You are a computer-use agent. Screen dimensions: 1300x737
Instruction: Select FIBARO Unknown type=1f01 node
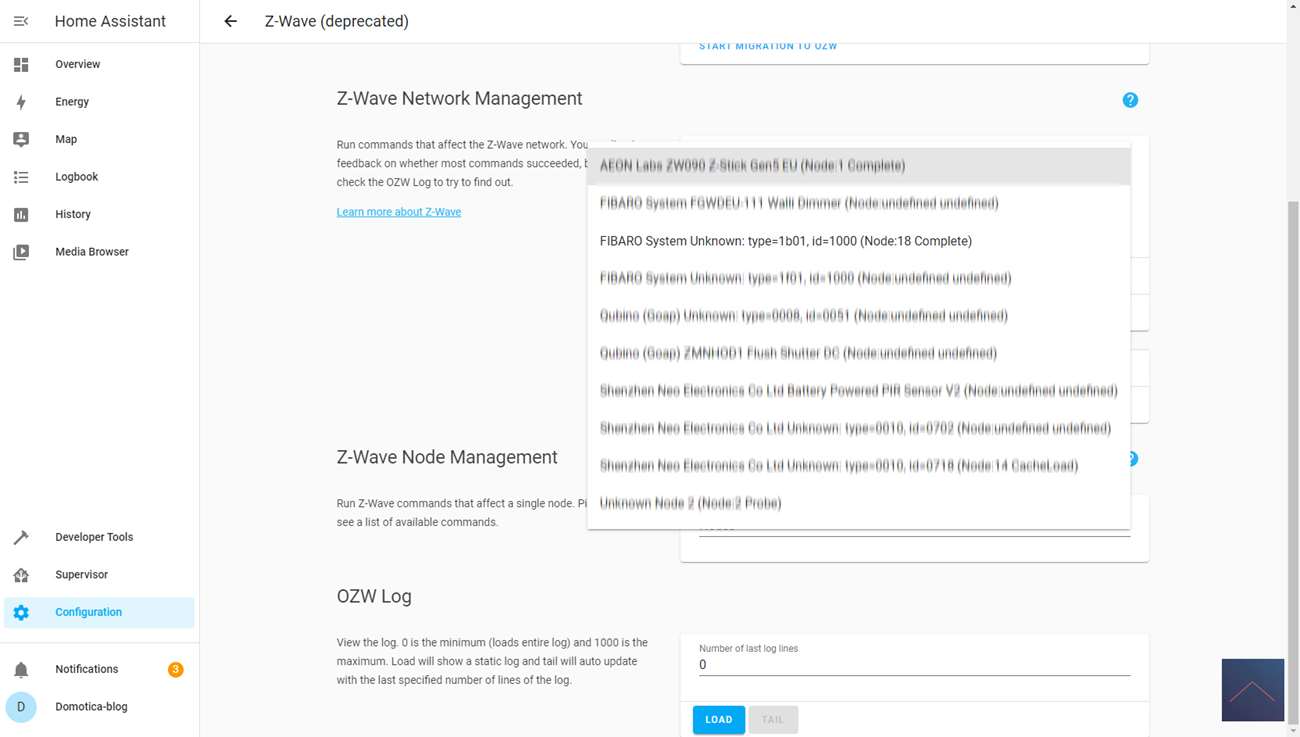(859, 278)
